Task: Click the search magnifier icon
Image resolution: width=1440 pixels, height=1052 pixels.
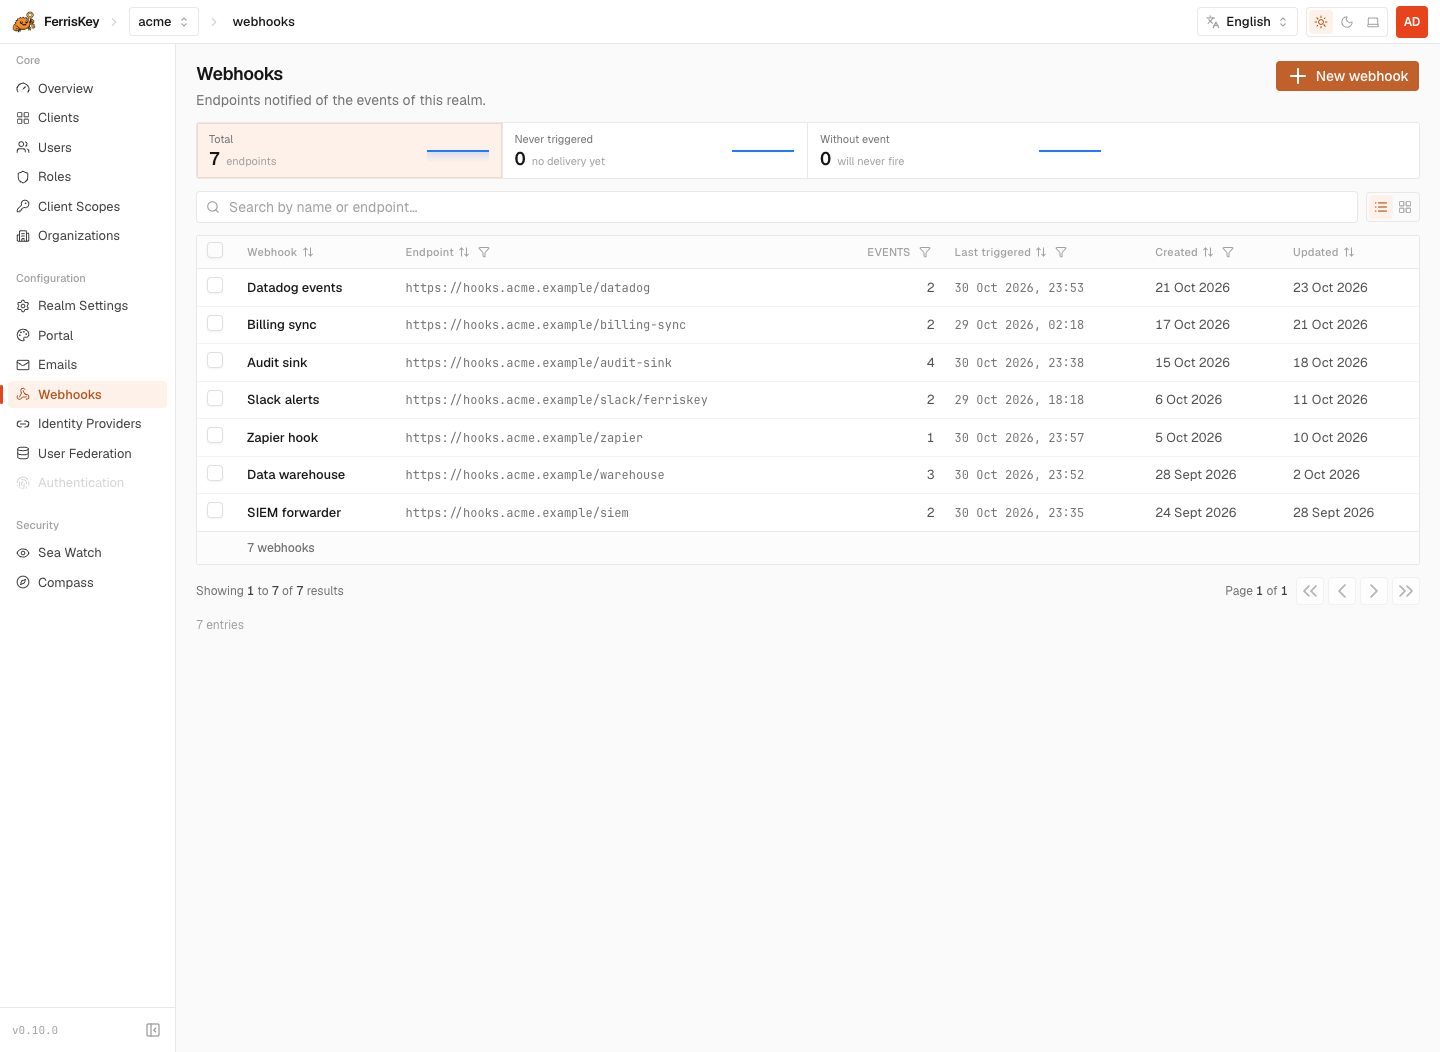Action: [x=213, y=207]
